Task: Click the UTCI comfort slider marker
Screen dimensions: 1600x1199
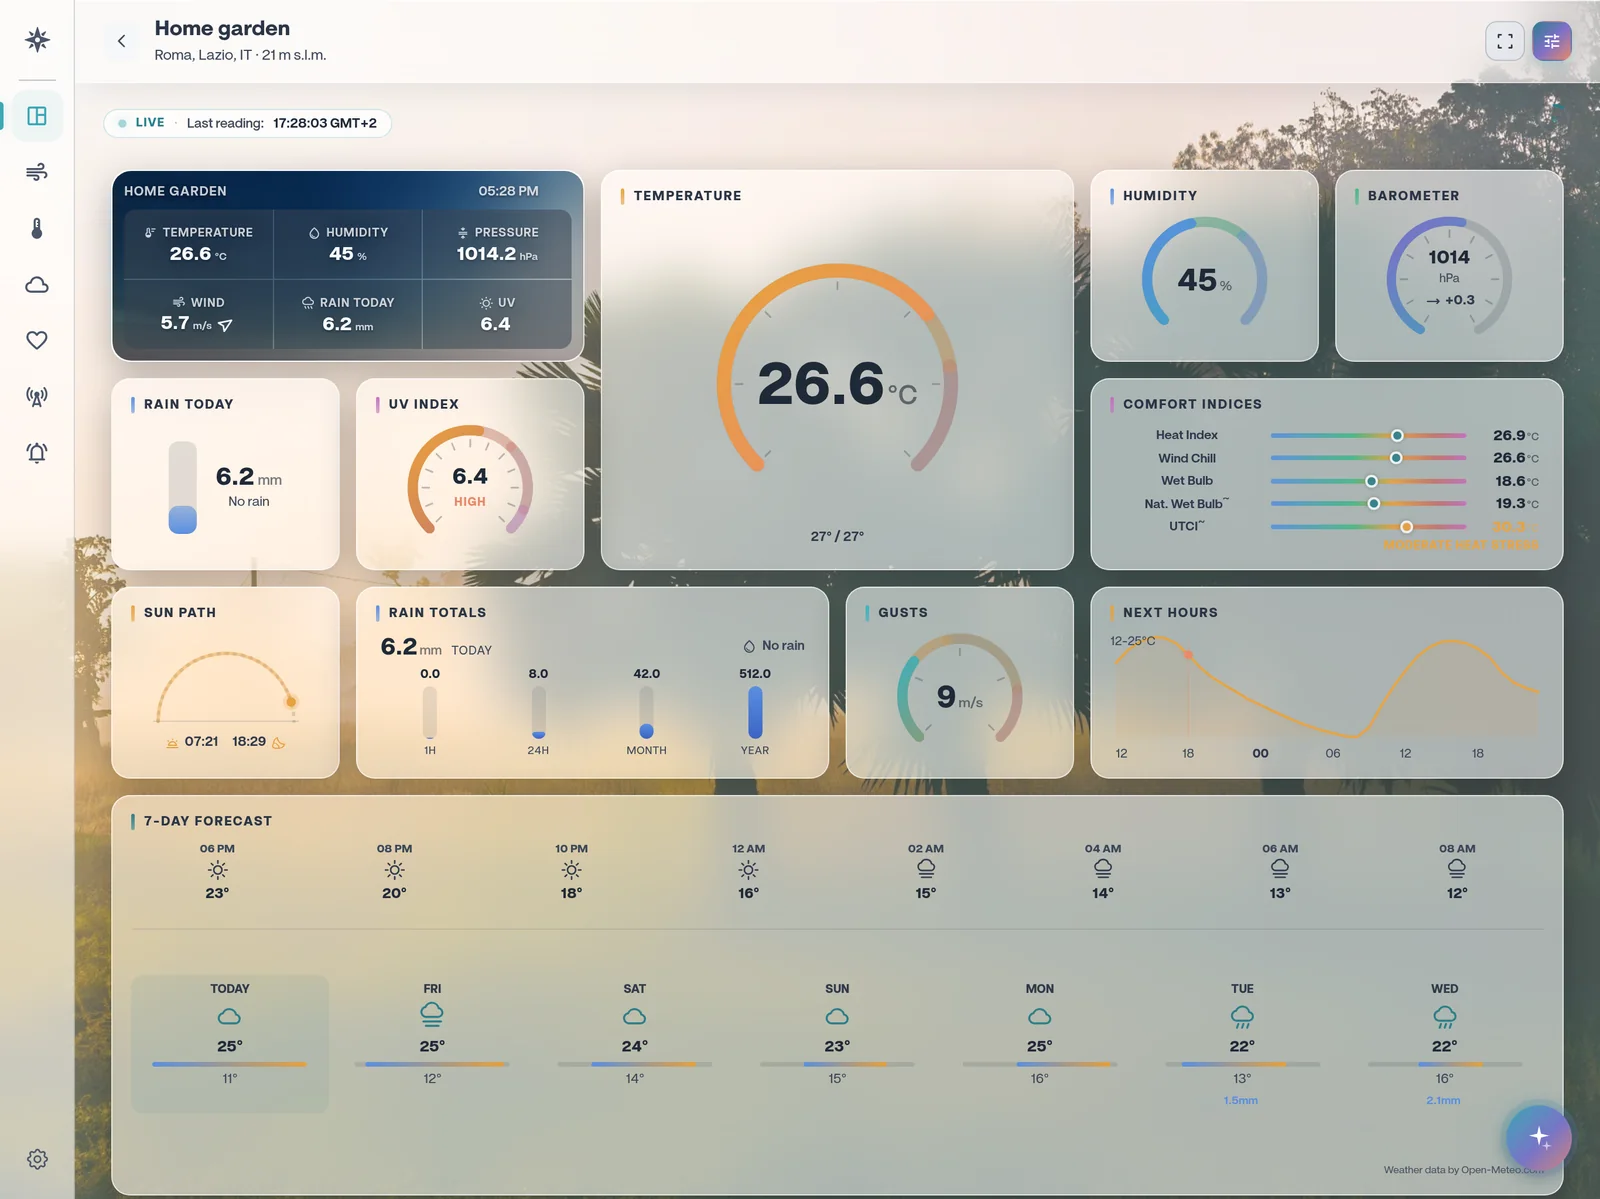Action: (1406, 526)
